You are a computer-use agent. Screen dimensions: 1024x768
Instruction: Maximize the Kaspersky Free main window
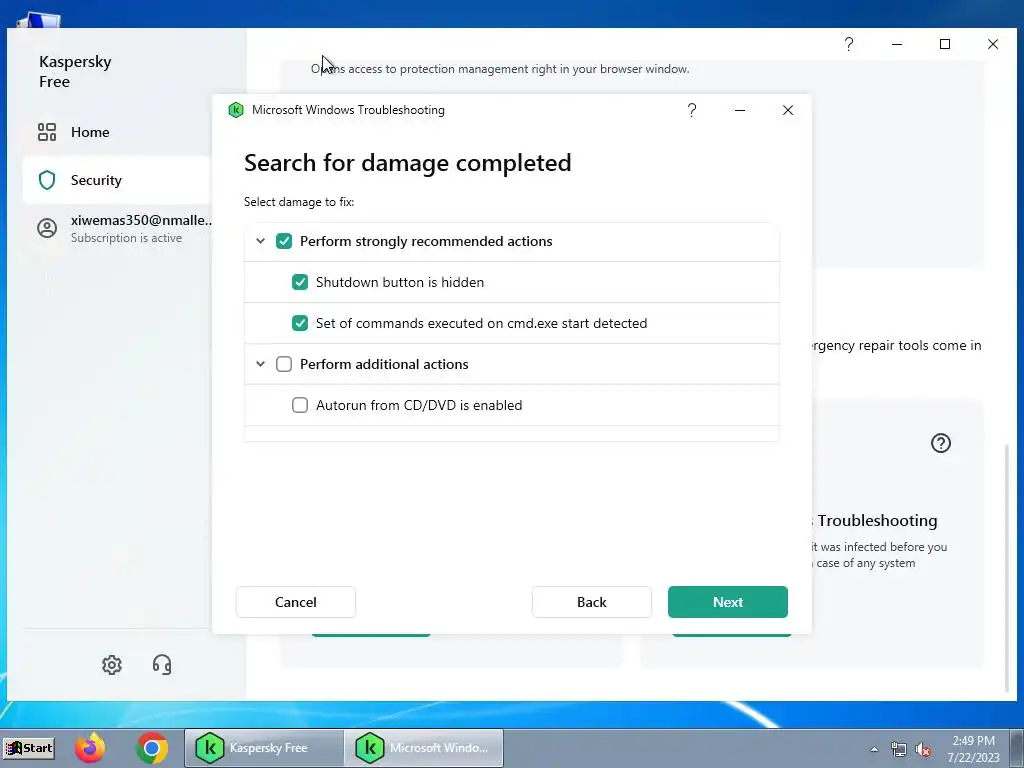[945, 44]
